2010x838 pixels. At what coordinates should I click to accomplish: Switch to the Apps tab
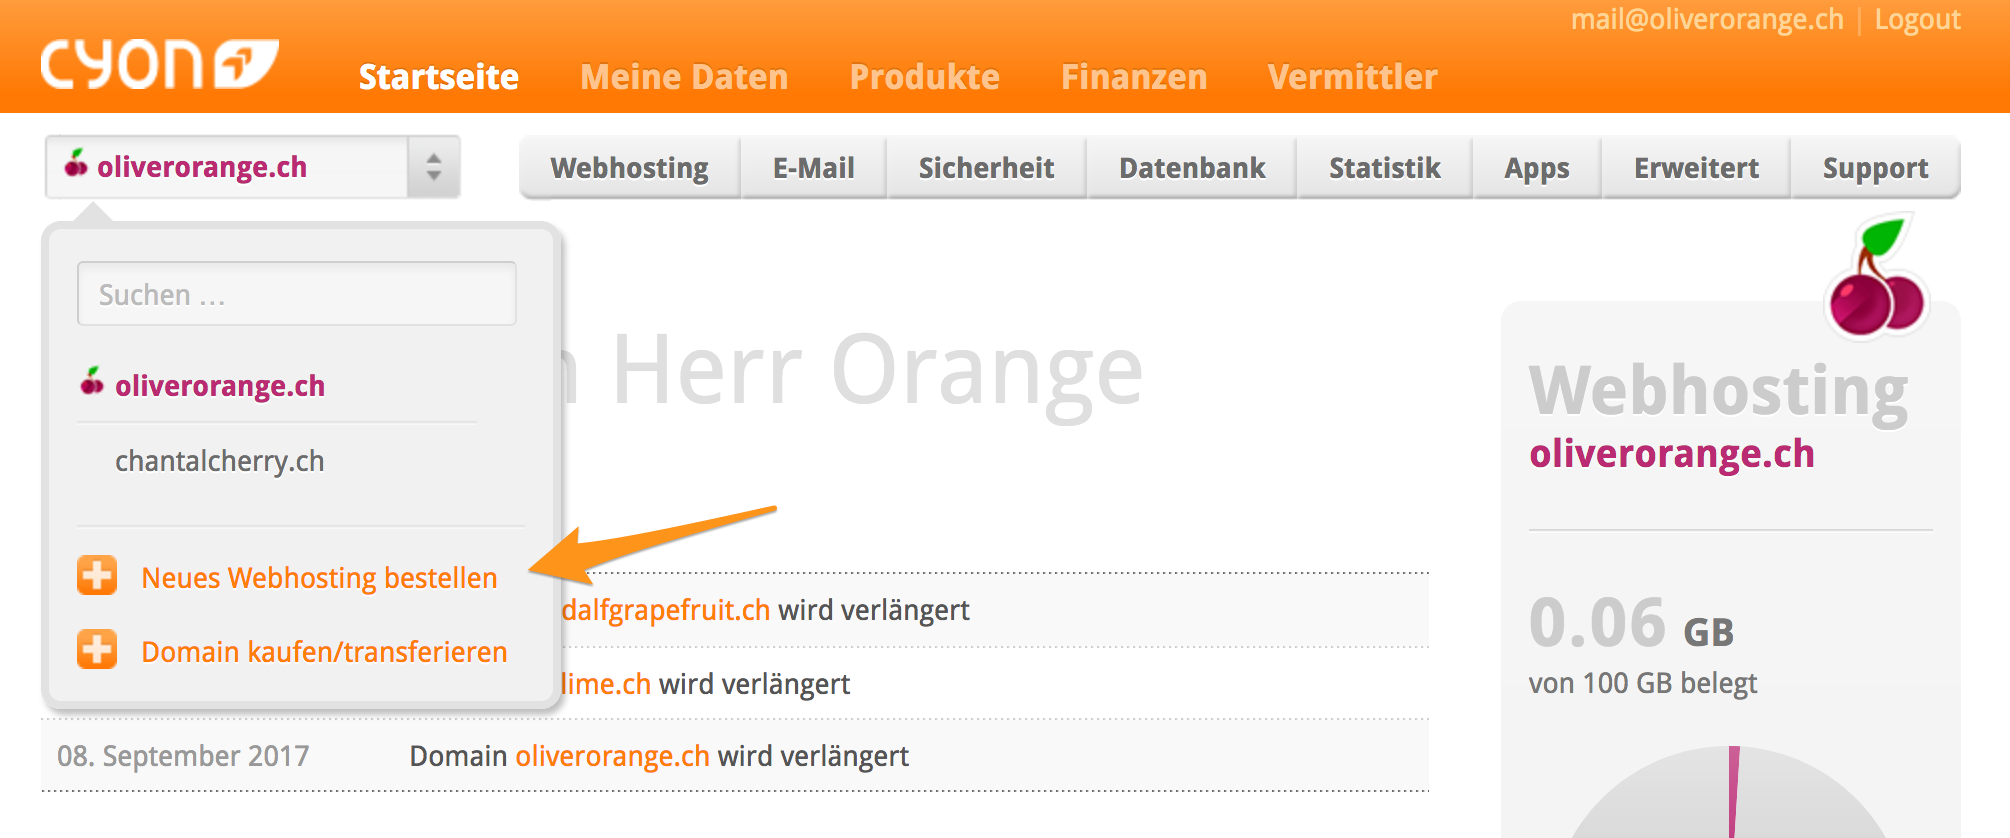(1537, 168)
